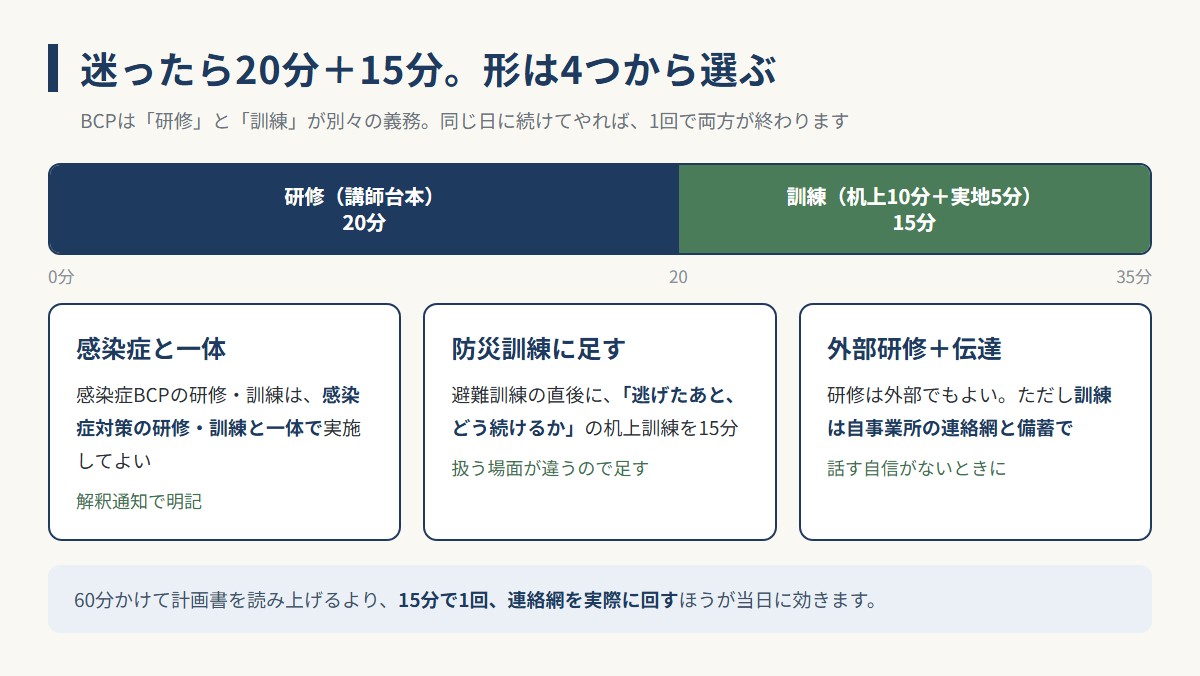The width and height of the screenshot is (1200, 676).
Task: Click body text beginning '避難訓練の直後に'
Action: coord(595,411)
